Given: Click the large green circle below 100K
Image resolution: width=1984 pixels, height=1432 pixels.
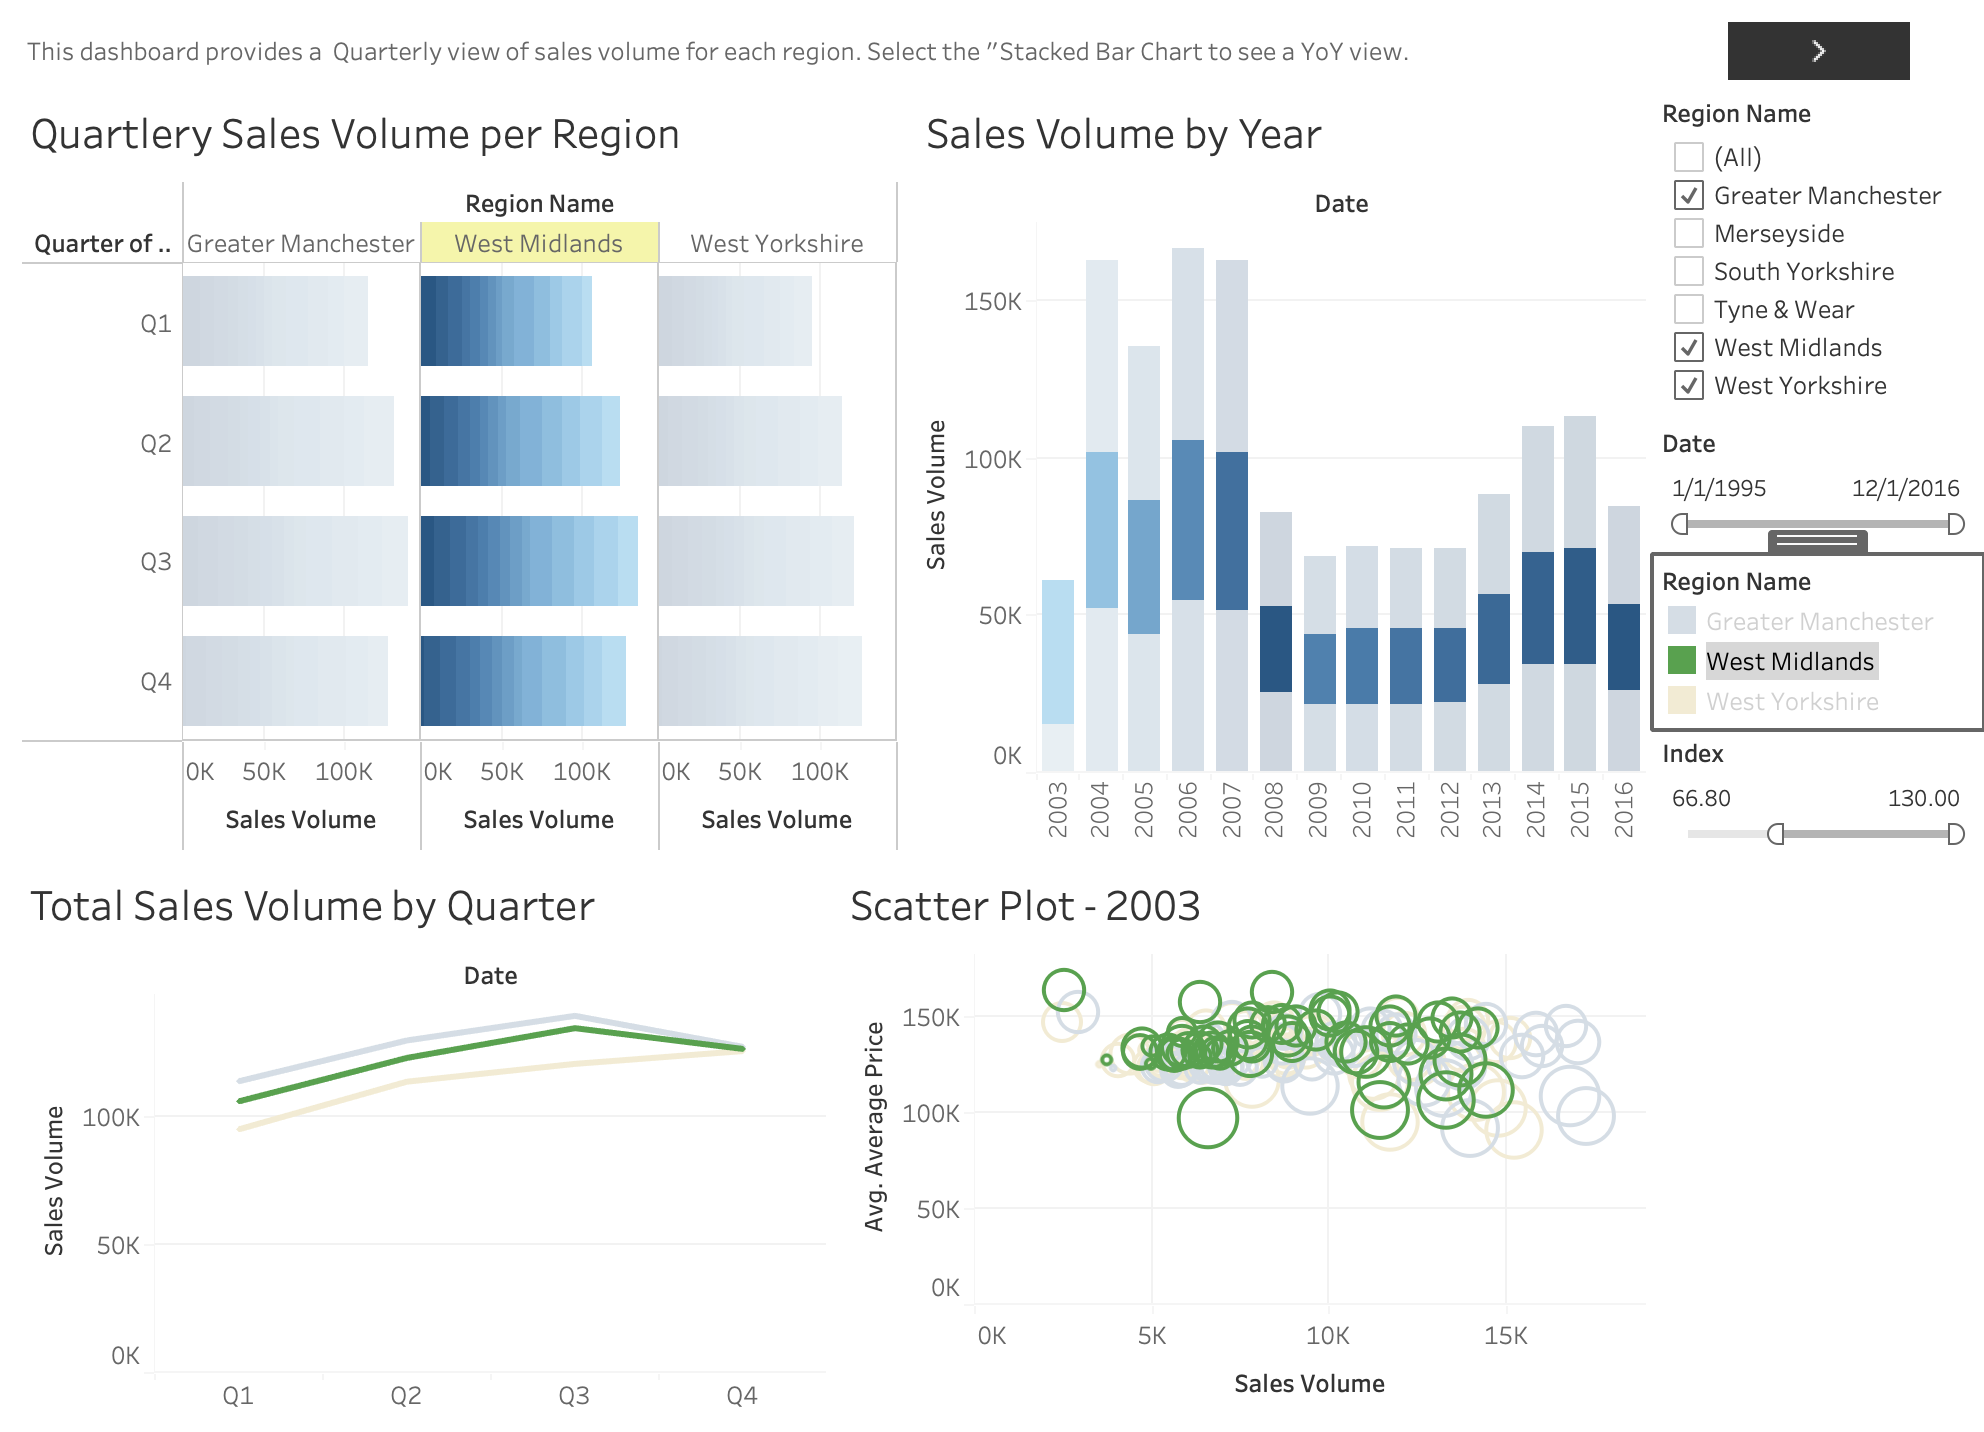Looking at the screenshot, I should (1207, 1117).
